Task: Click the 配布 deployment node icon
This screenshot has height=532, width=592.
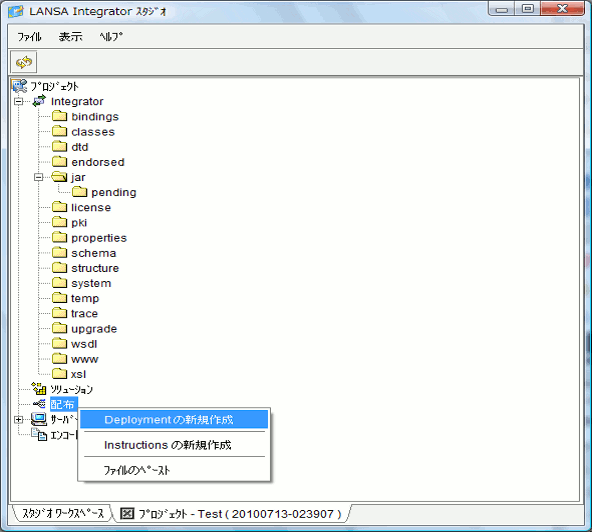Action: (x=39, y=404)
